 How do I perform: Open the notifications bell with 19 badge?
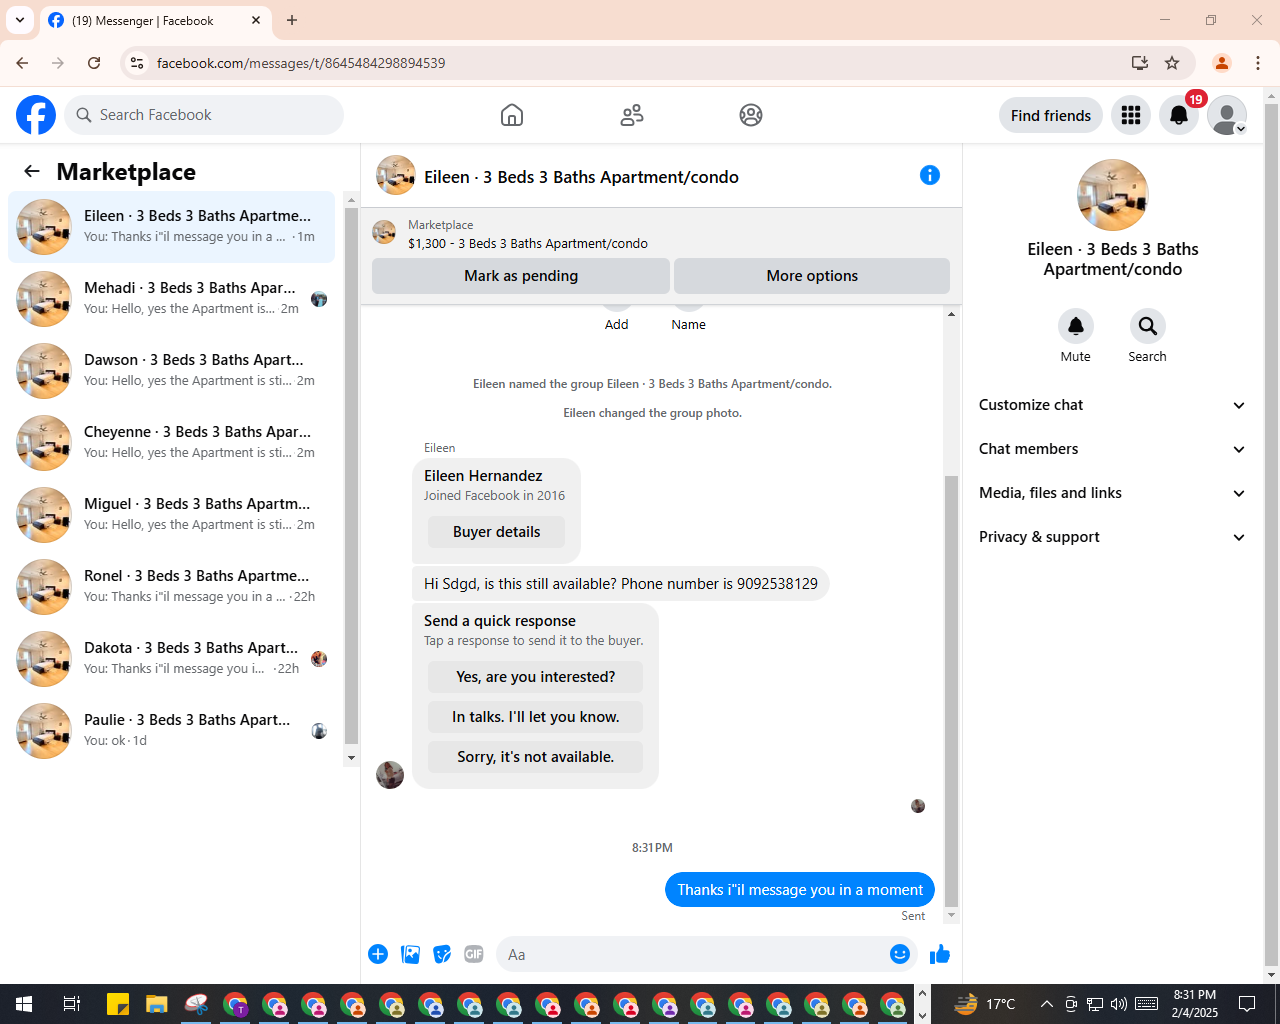click(1179, 116)
